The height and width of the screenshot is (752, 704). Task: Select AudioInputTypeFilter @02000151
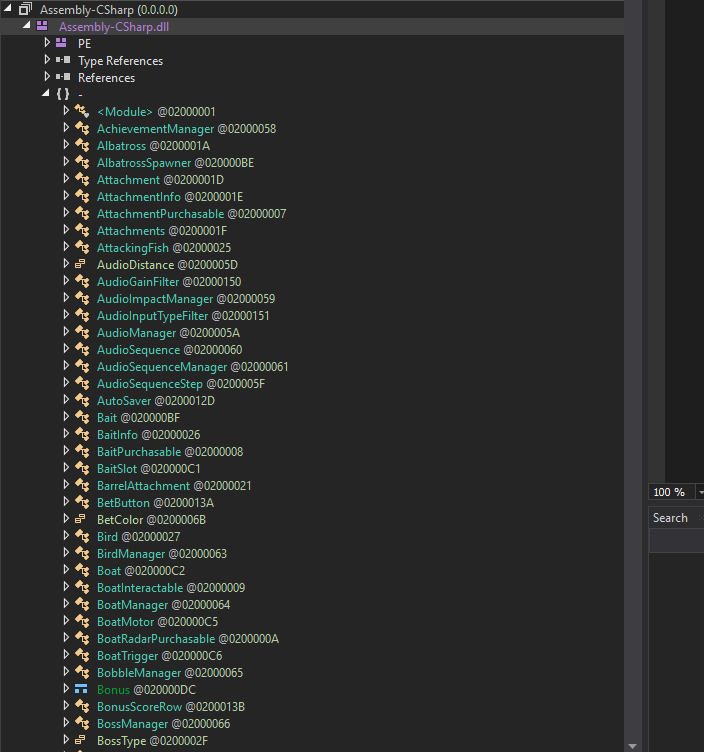coord(183,316)
